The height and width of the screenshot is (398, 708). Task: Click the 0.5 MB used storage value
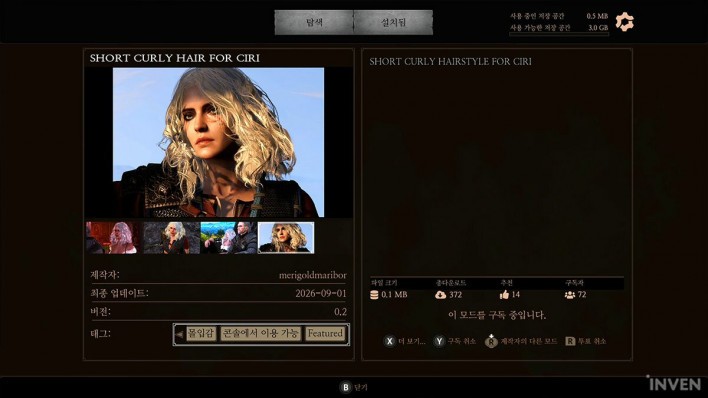597,16
